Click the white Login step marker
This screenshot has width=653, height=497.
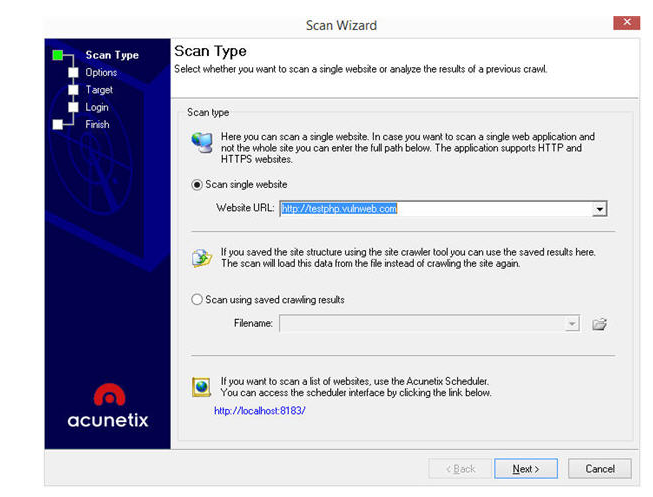coord(73,107)
